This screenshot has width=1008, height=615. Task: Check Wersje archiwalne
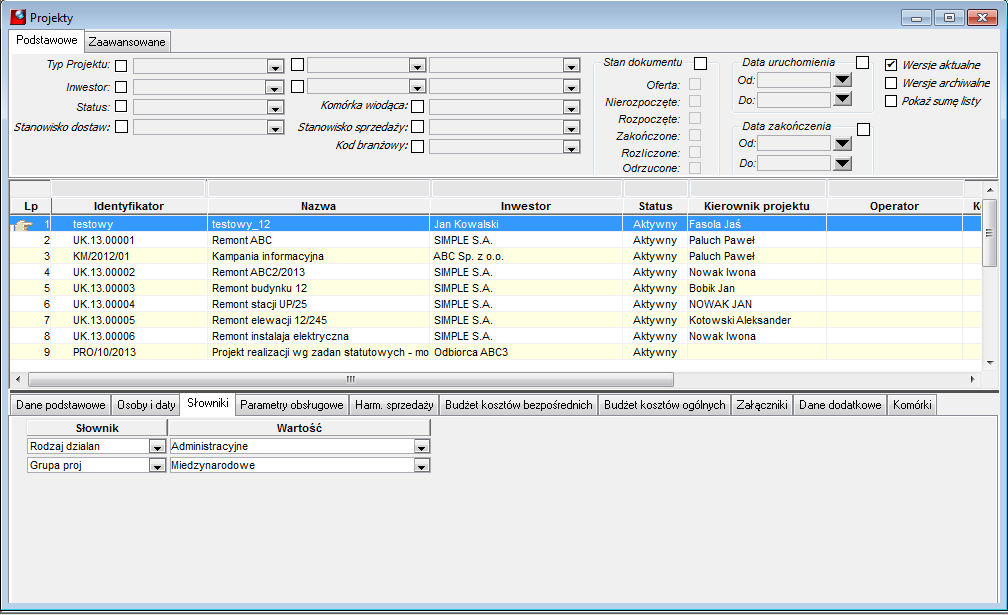pos(891,83)
